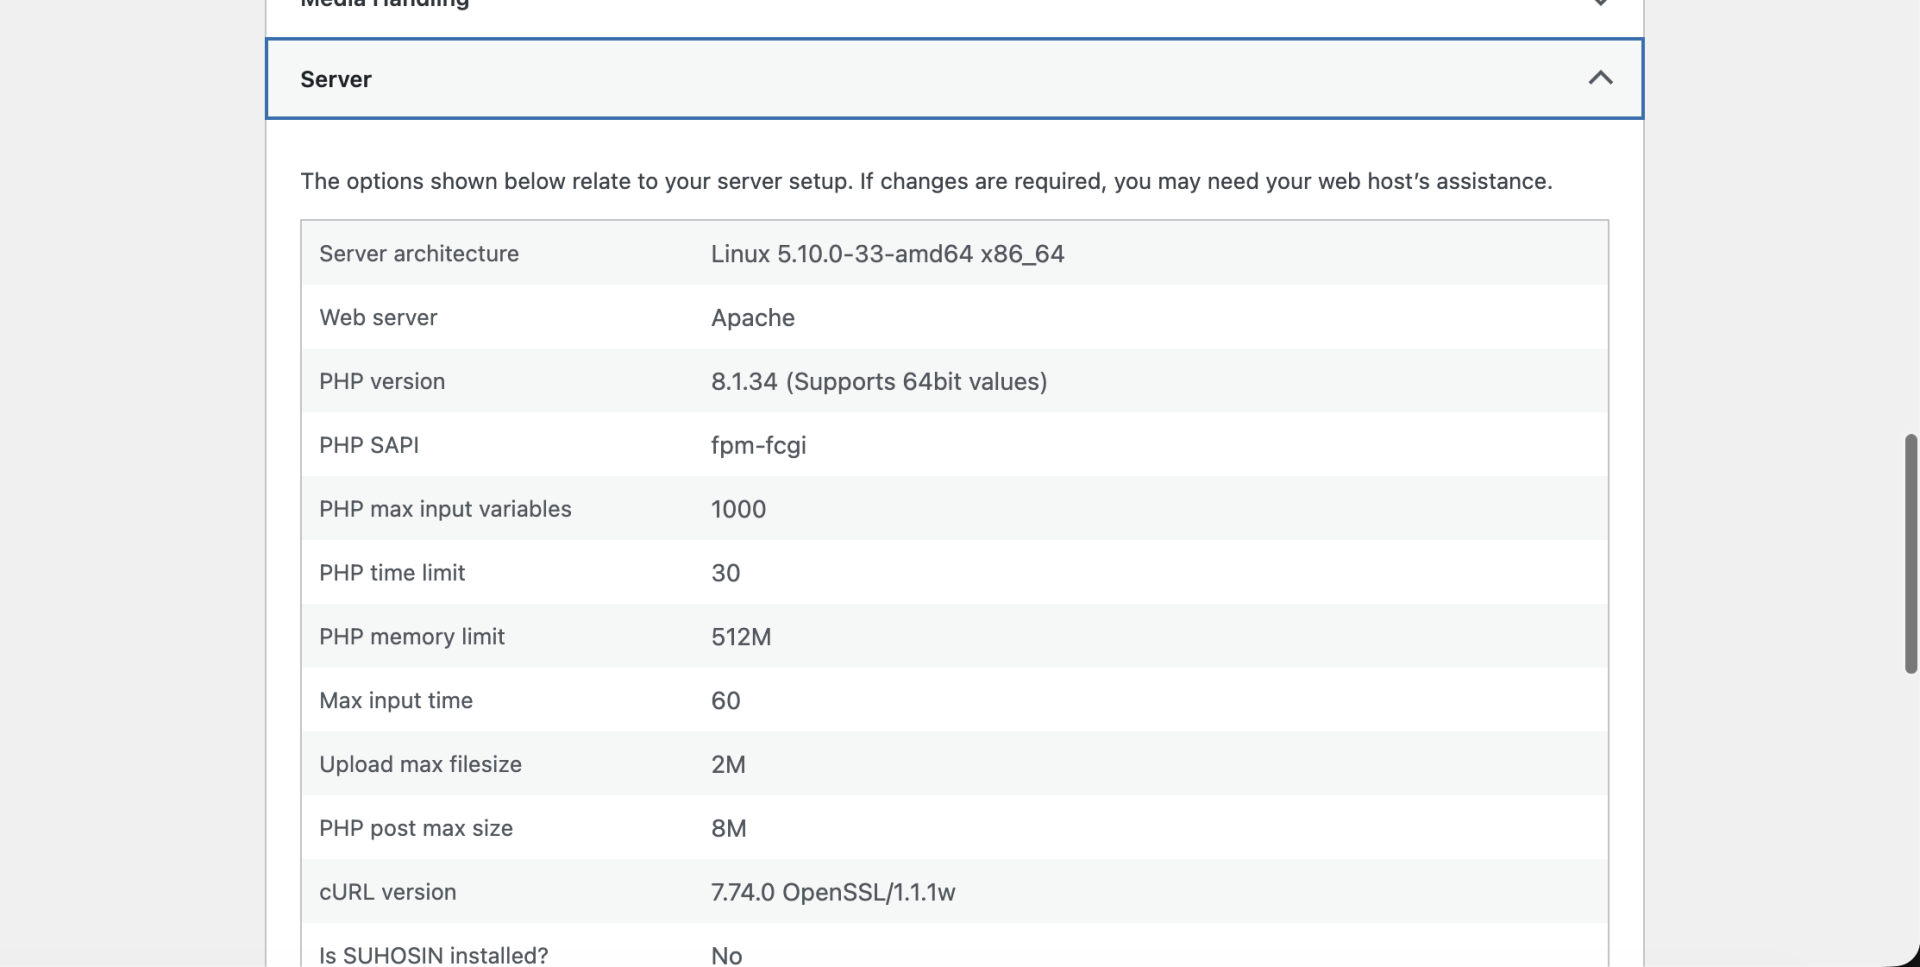Viewport: 1920px width, 967px height.
Task: Select the PHP time limit value 30
Action: coord(725,573)
